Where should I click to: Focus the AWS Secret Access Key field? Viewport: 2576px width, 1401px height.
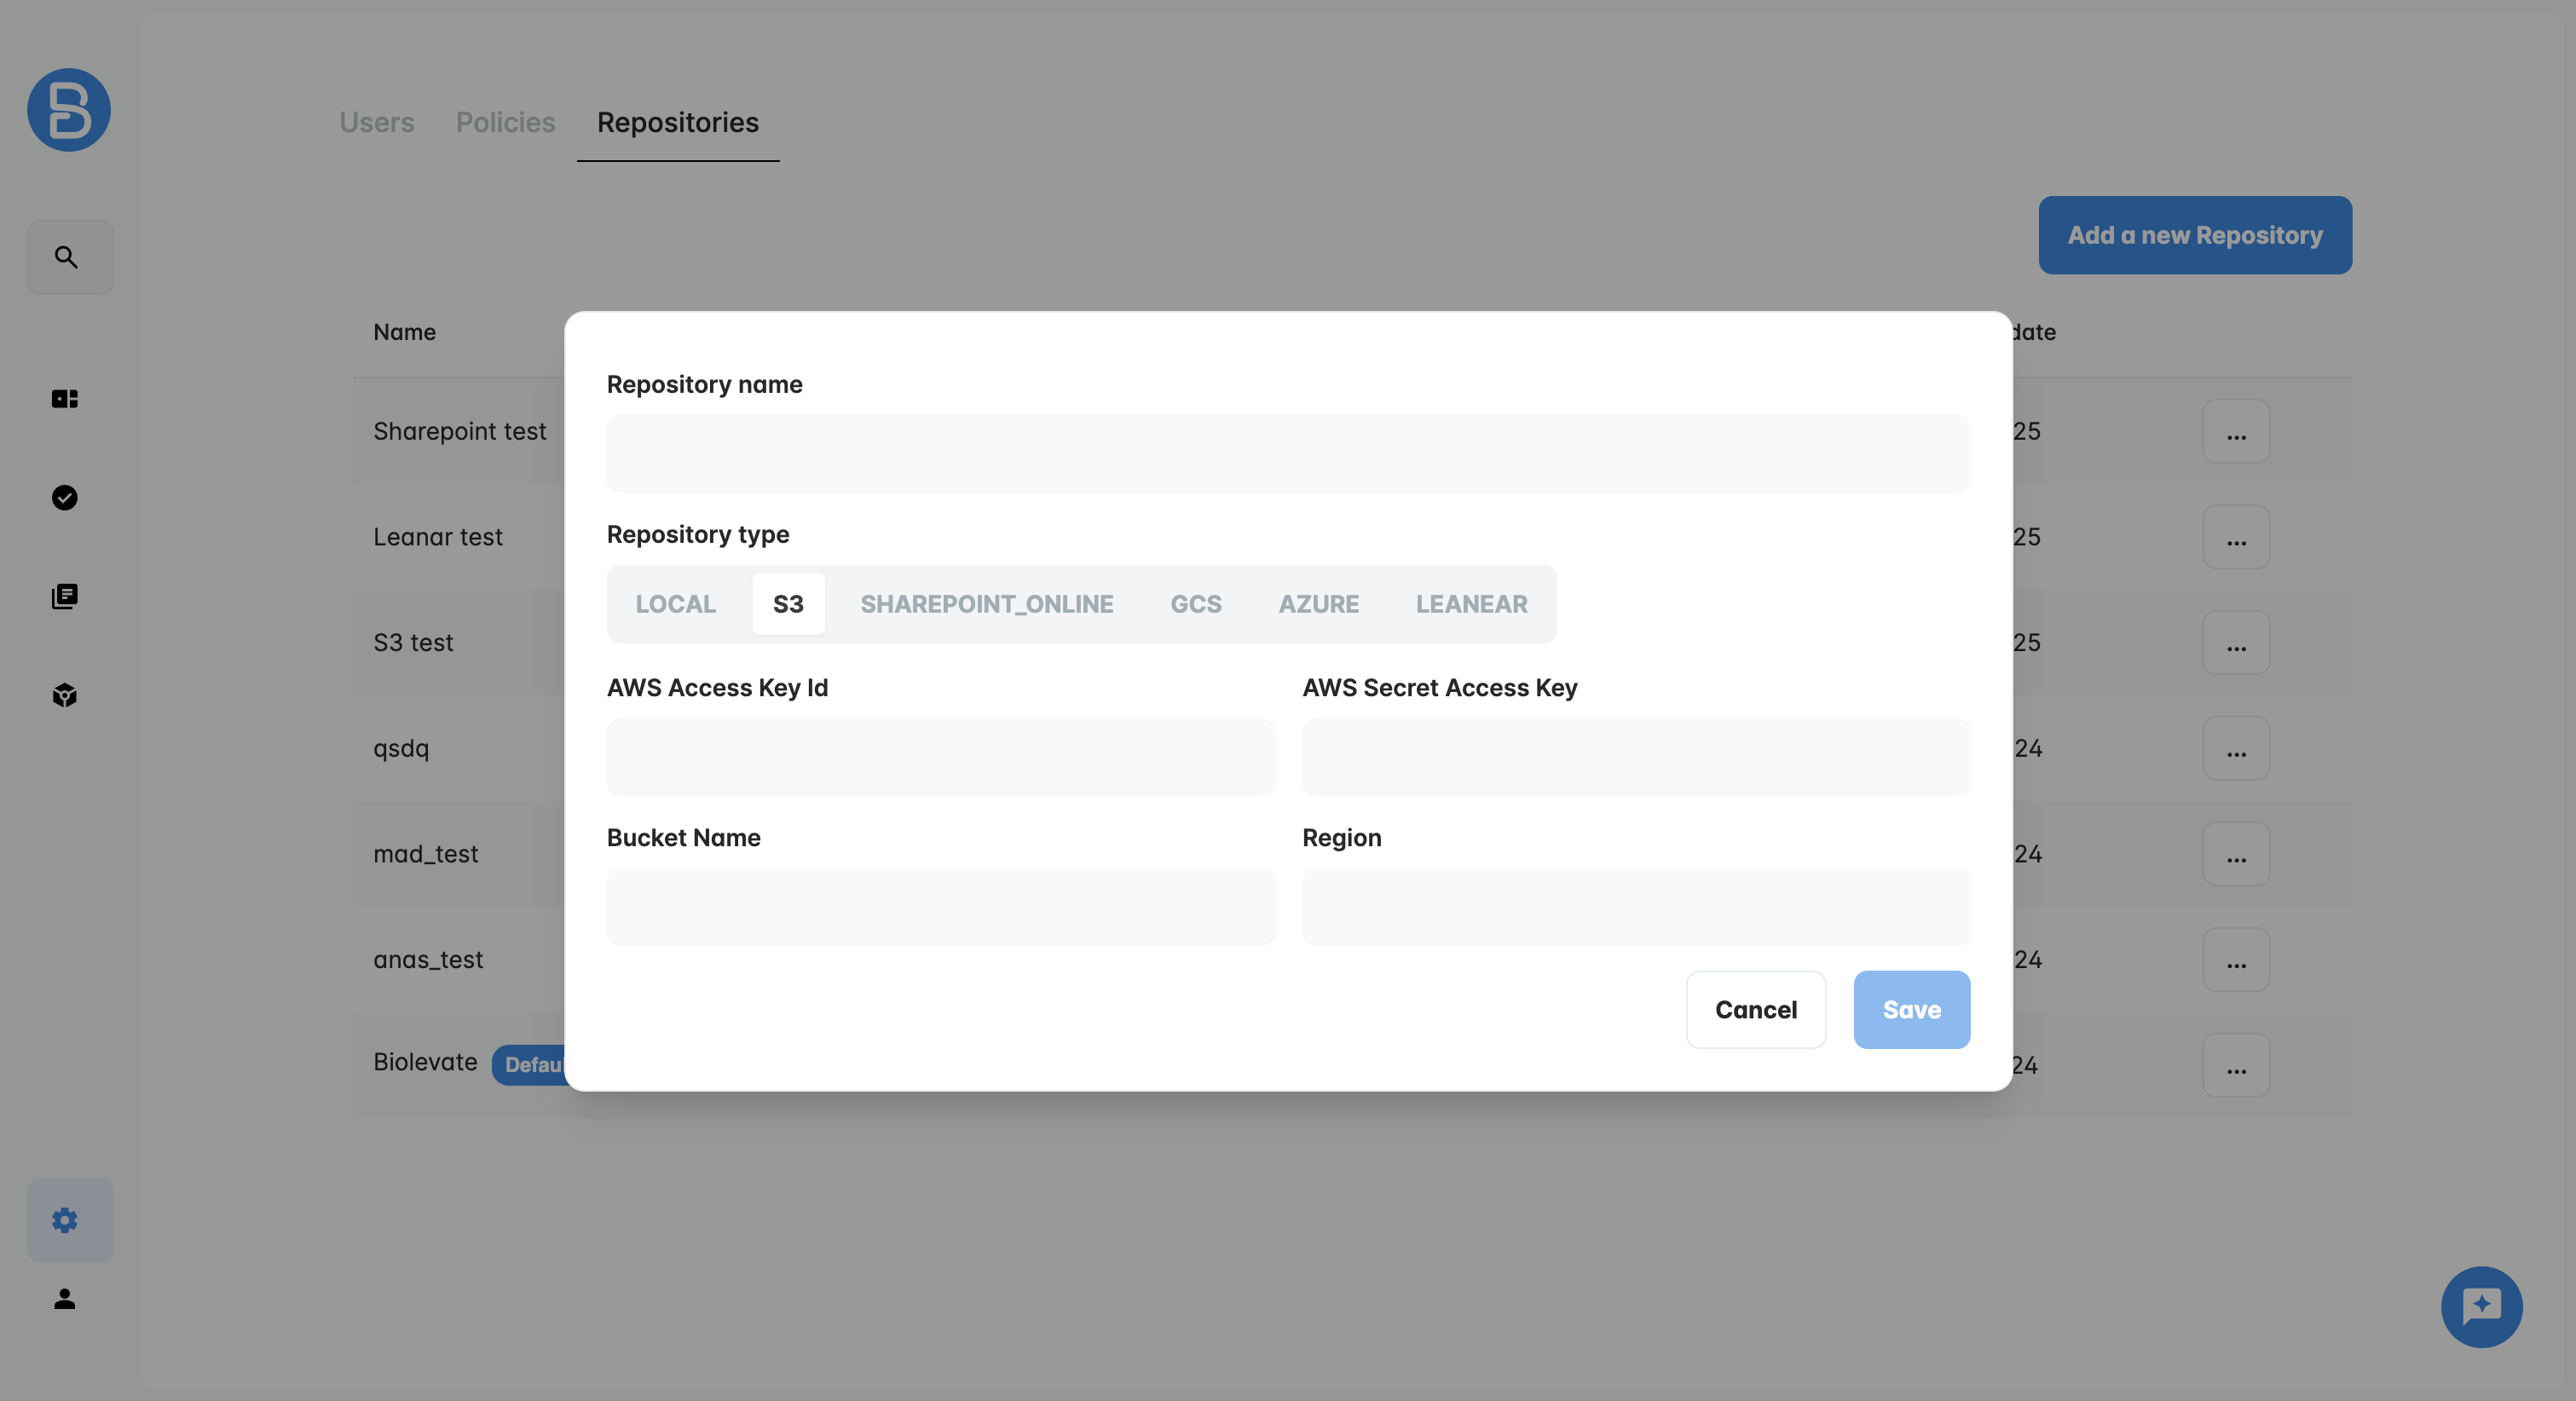[1636, 757]
